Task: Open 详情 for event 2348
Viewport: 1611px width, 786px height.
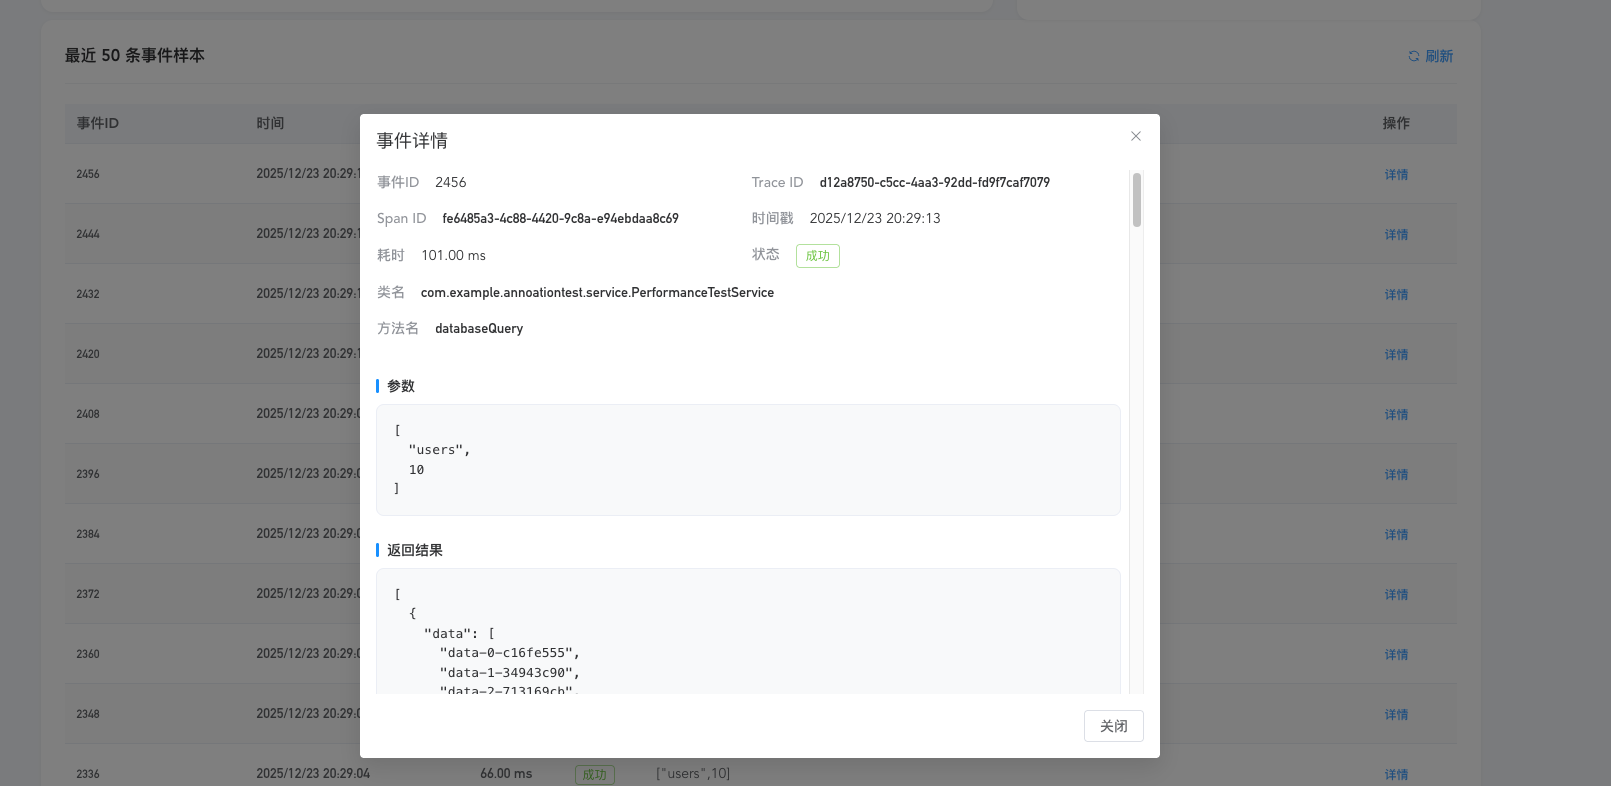Action: (x=1396, y=714)
